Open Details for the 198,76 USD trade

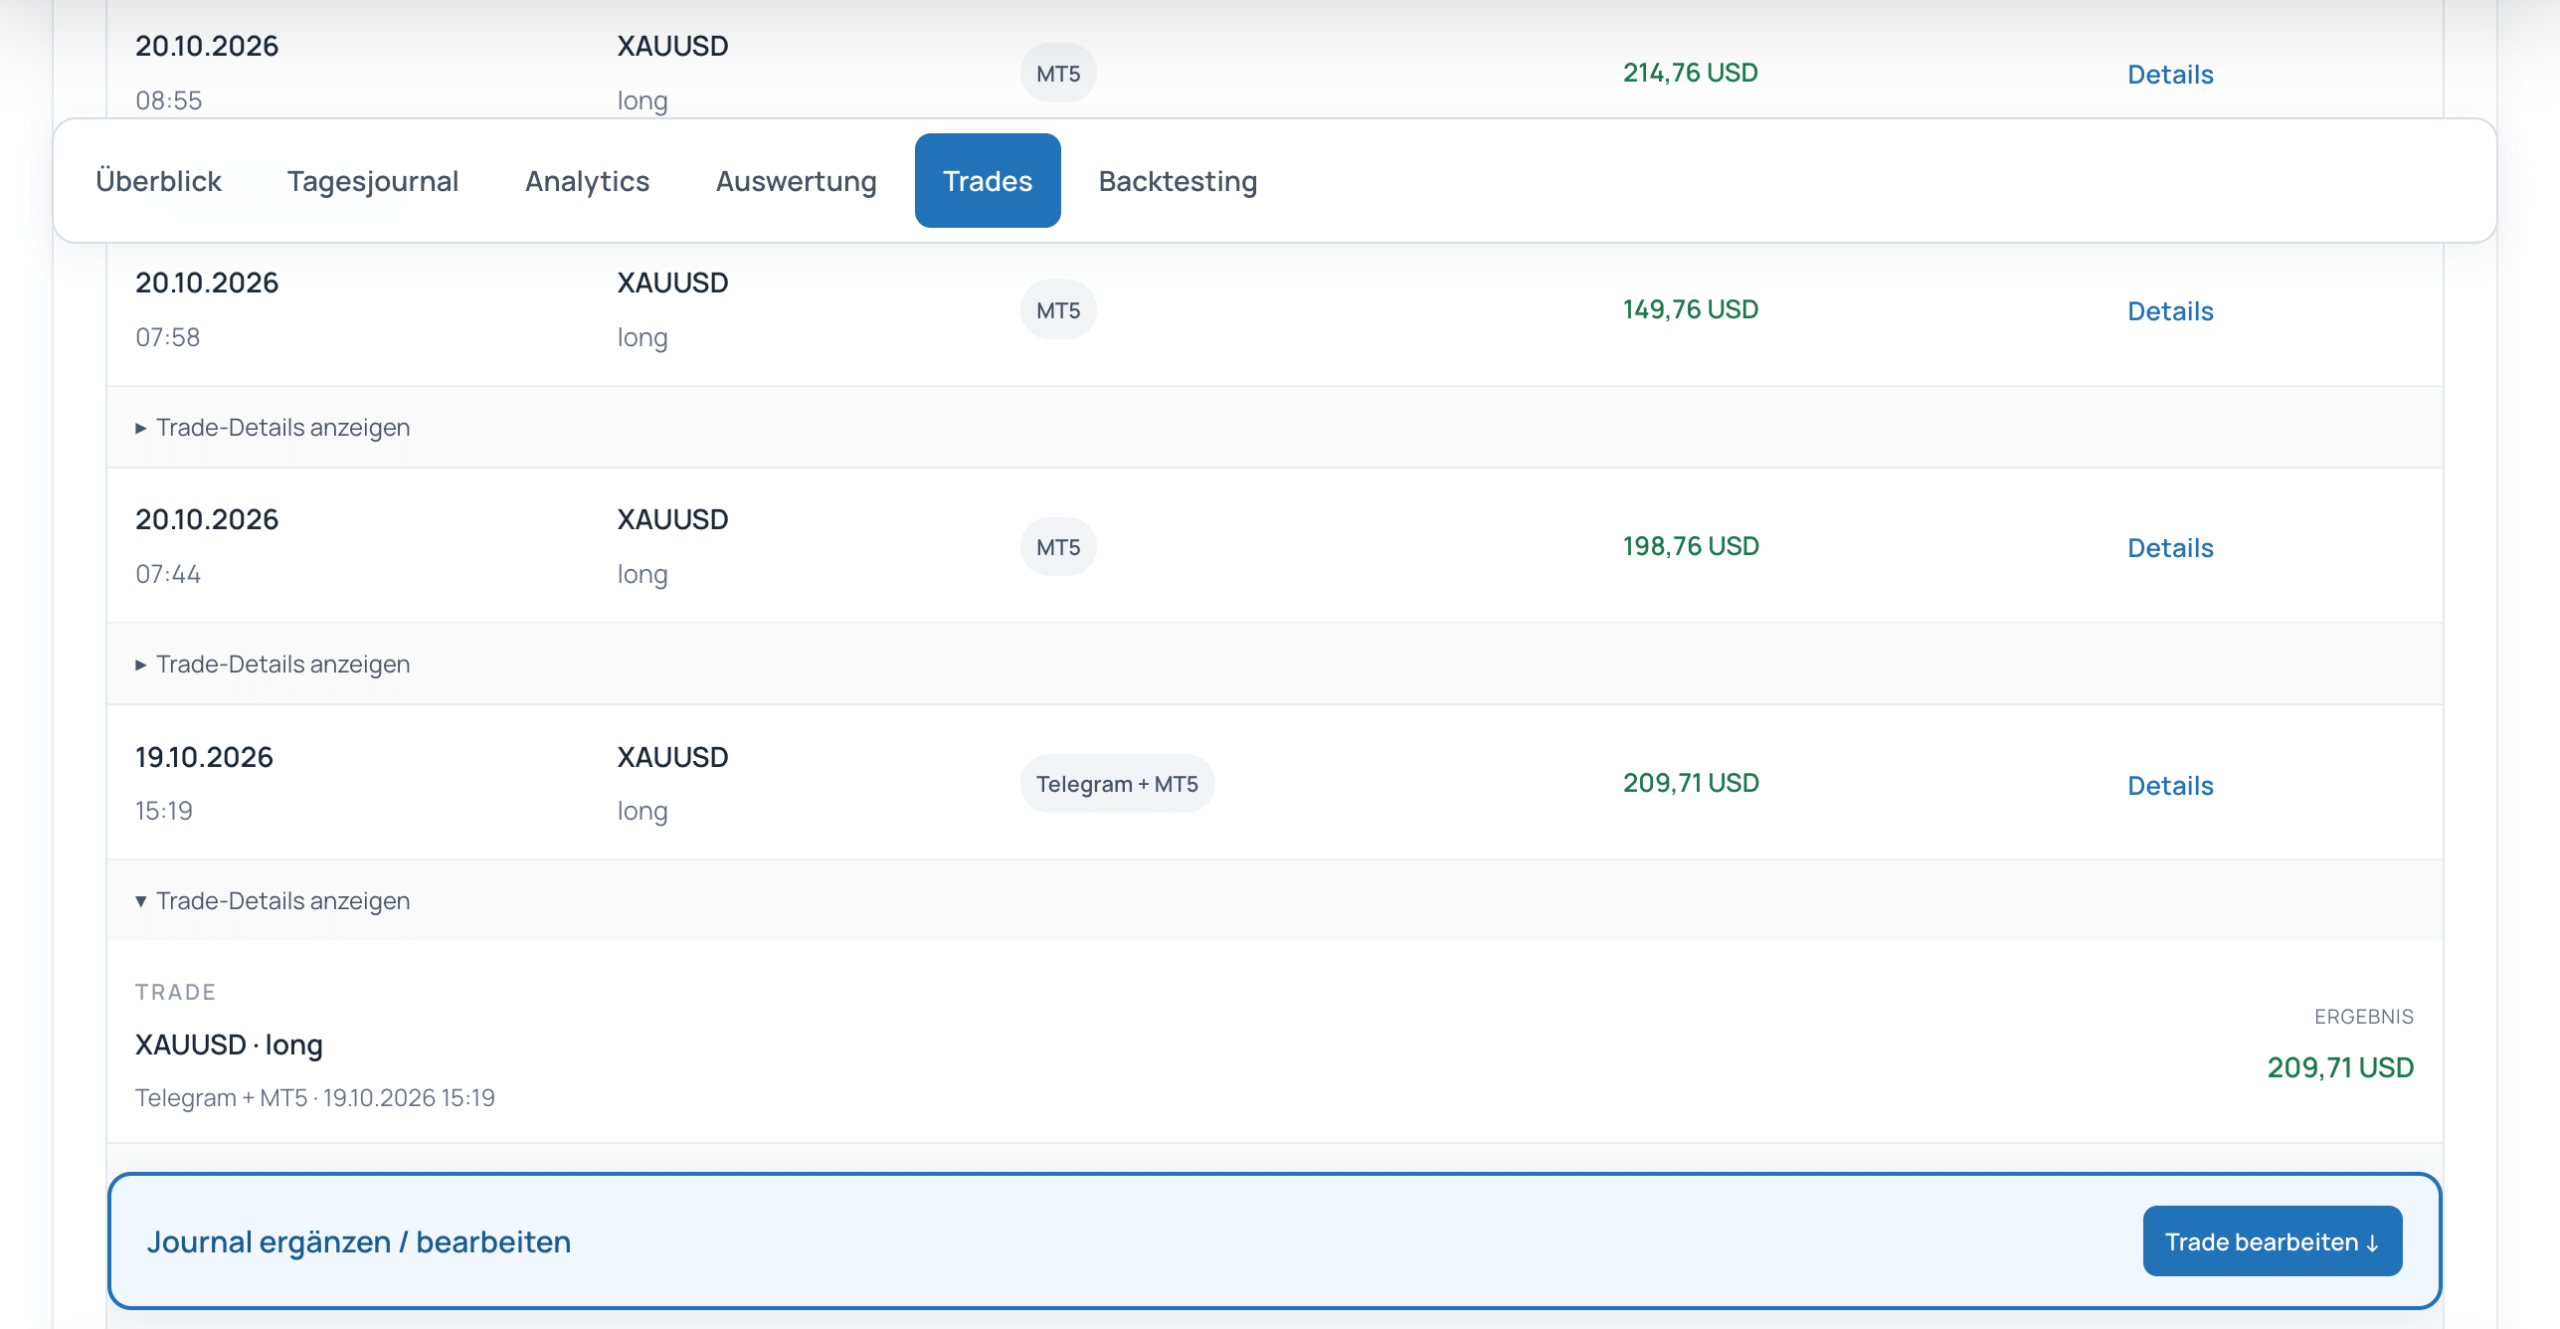(x=2169, y=548)
